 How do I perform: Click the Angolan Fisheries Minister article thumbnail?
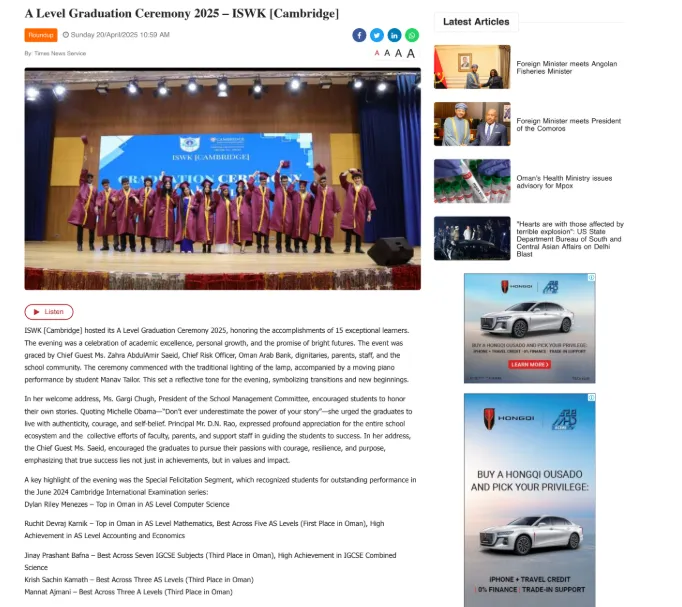pos(472,67)
